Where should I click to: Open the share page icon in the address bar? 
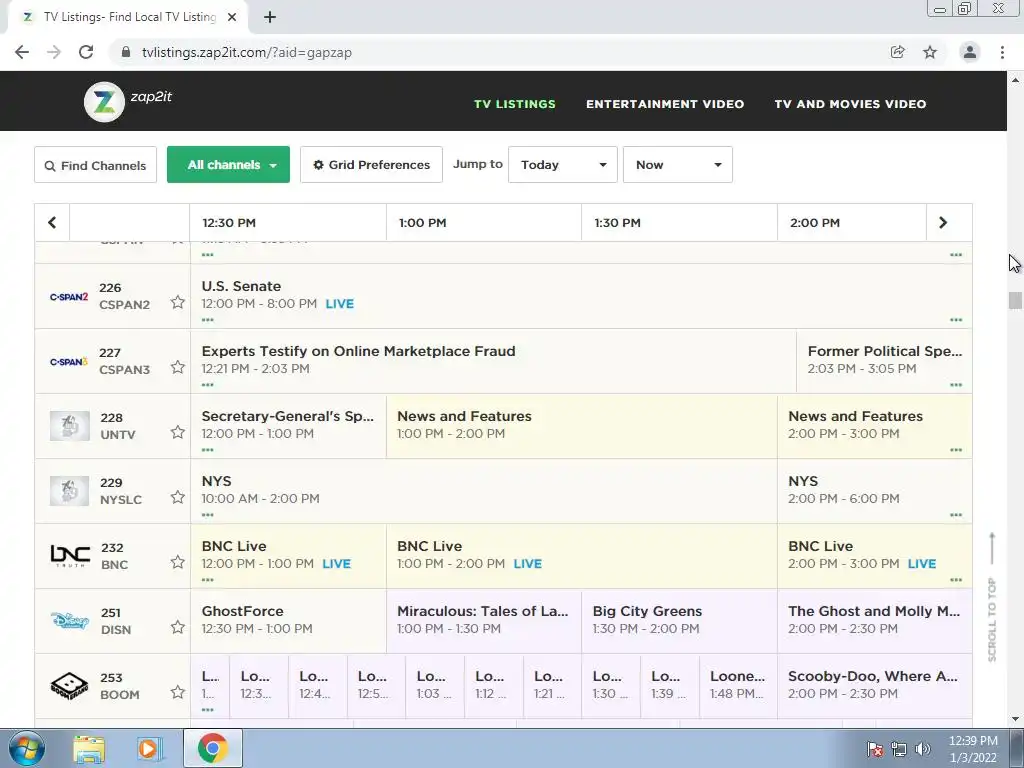click(x=897, y=52)
